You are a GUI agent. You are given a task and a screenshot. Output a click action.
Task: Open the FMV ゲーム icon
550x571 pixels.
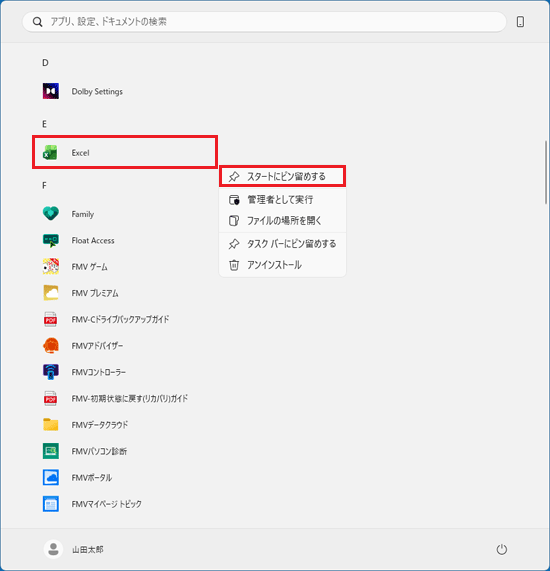[51, 267]
